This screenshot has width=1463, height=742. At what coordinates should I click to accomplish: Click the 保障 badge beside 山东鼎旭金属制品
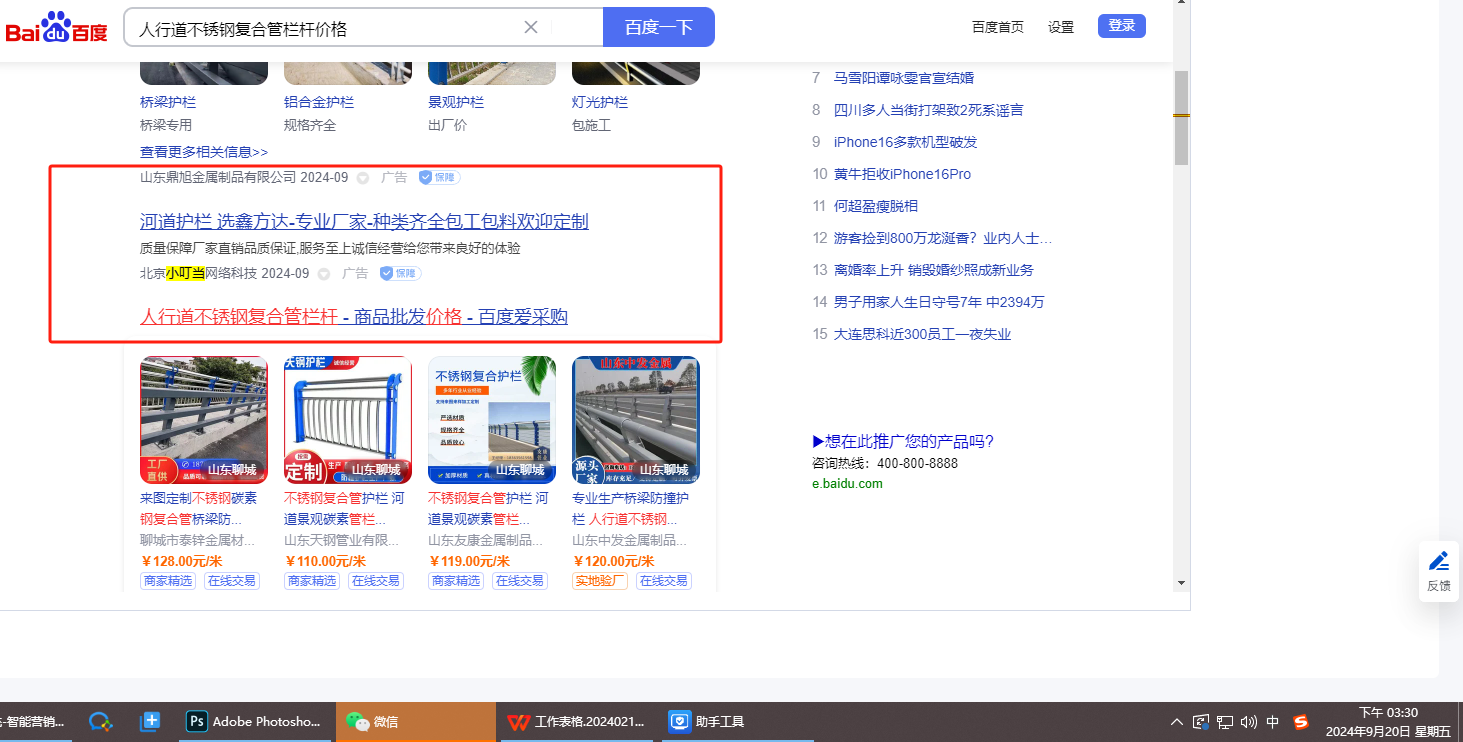(x=439, y=177)
